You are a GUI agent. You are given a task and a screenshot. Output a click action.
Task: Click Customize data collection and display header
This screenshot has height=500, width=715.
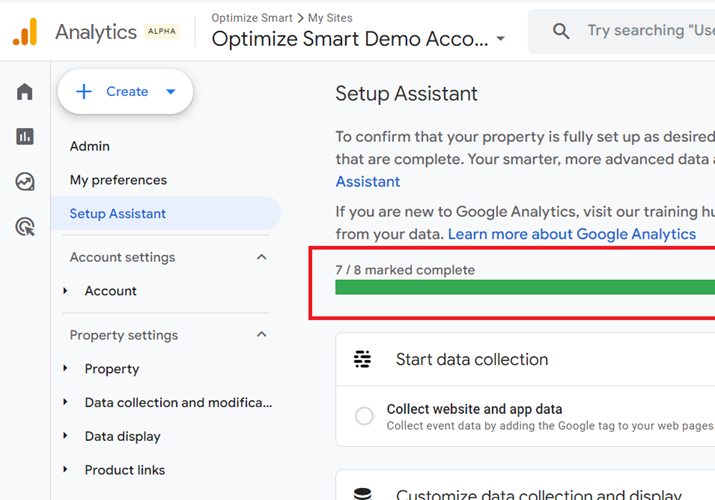539,494
